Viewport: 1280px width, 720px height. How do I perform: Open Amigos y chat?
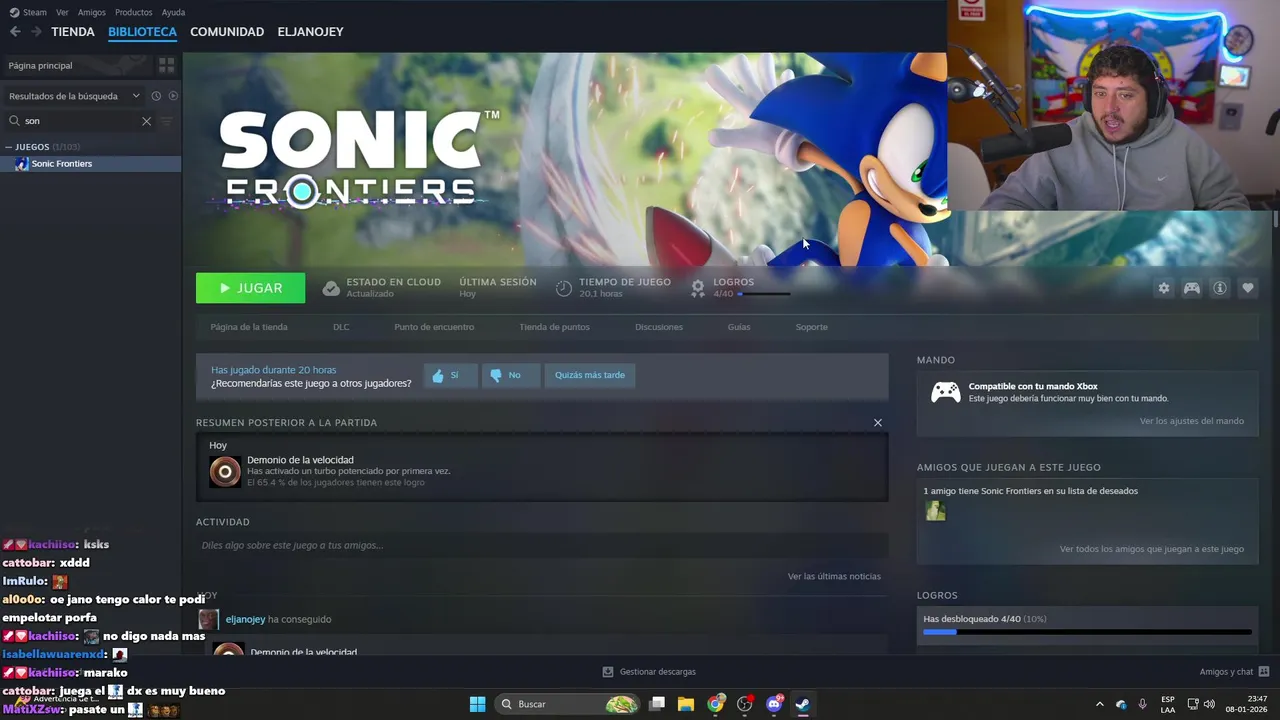[x=1234, y=672]
